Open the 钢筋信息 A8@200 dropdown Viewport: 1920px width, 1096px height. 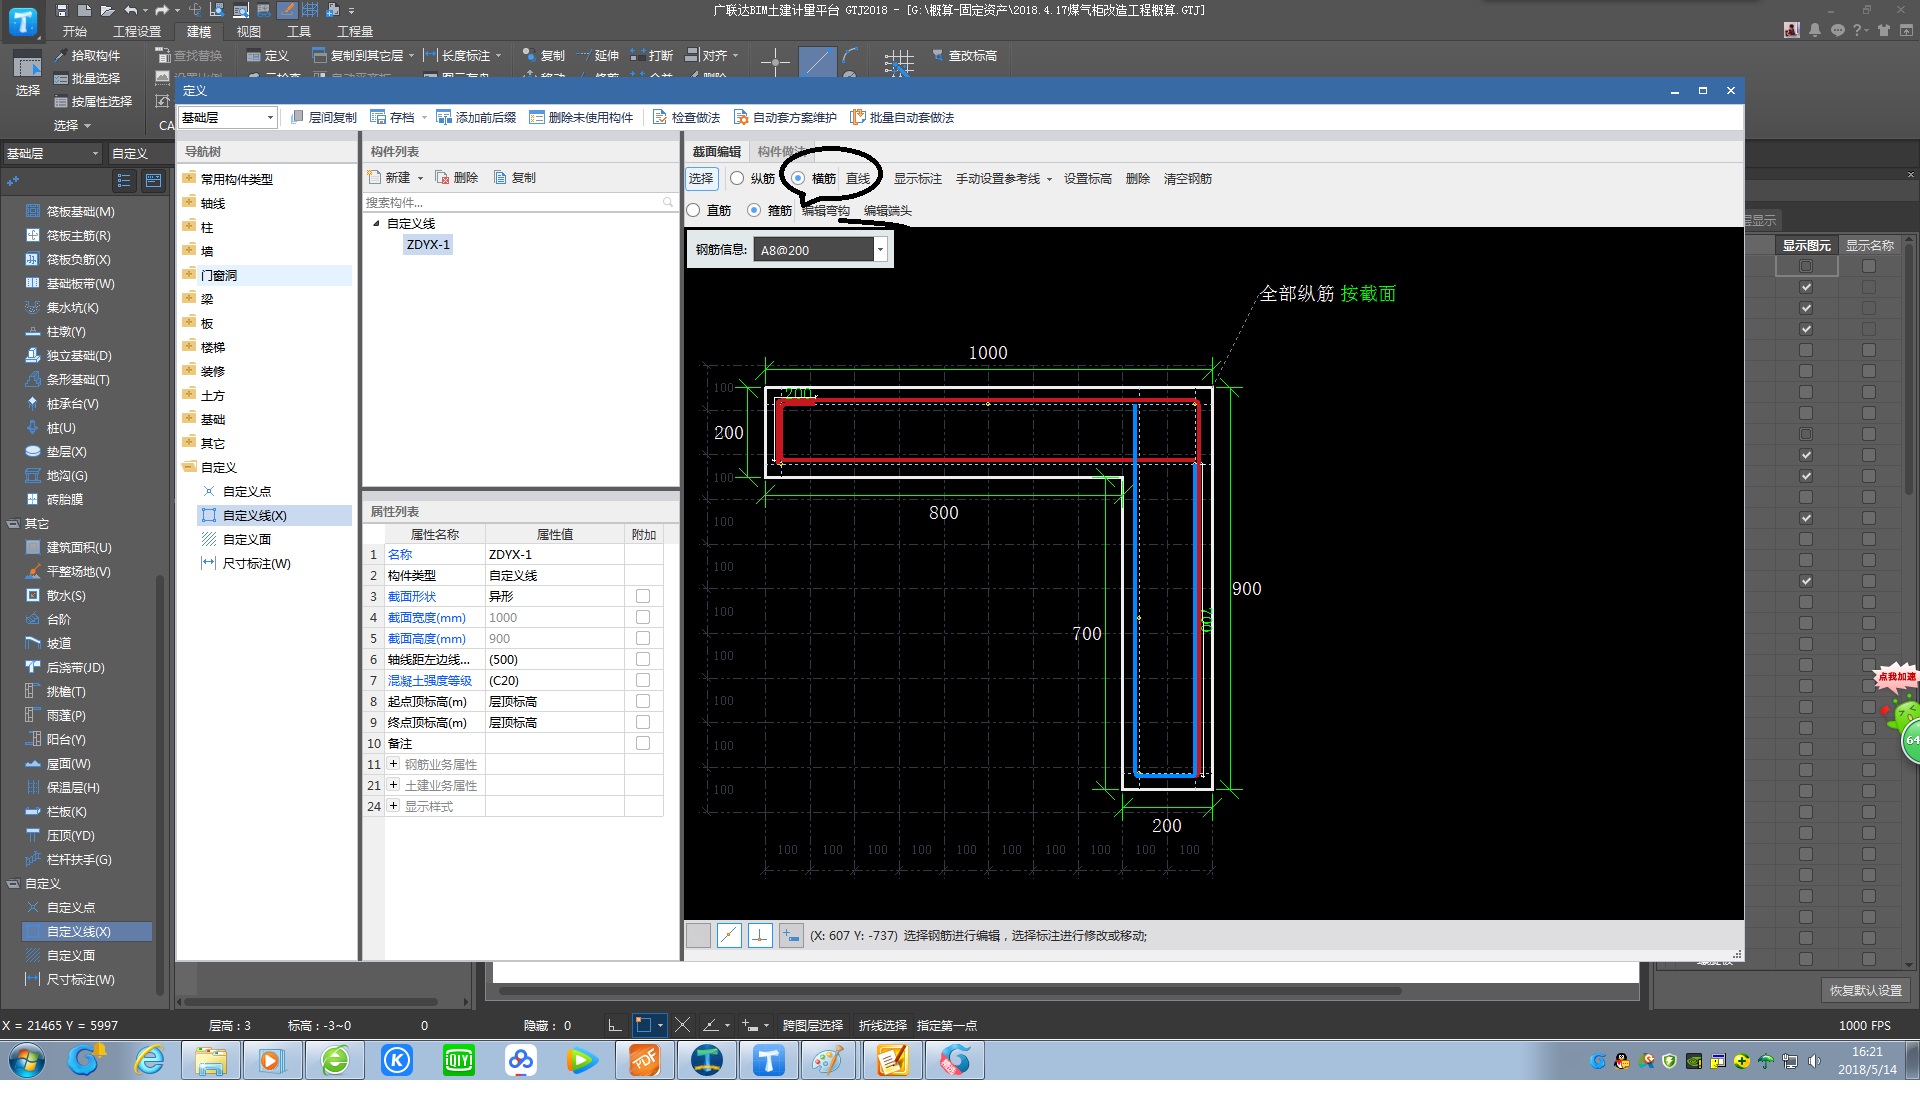(881, 250)
